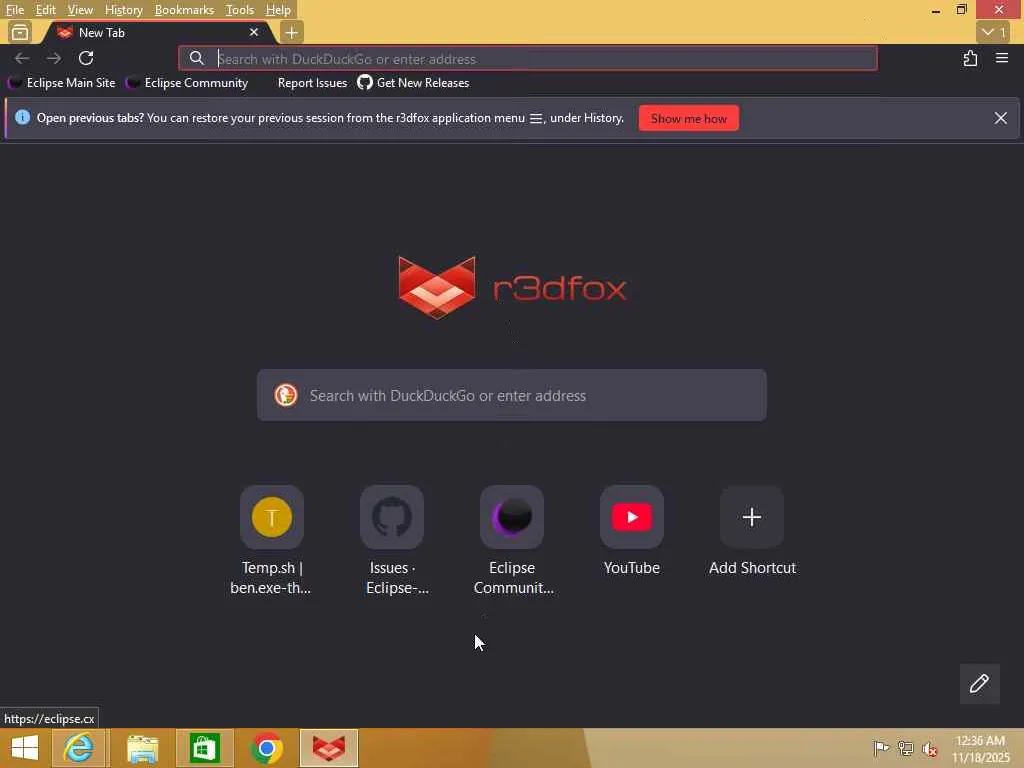Click DuckDuckGo icon in center search

click(285, 395)
